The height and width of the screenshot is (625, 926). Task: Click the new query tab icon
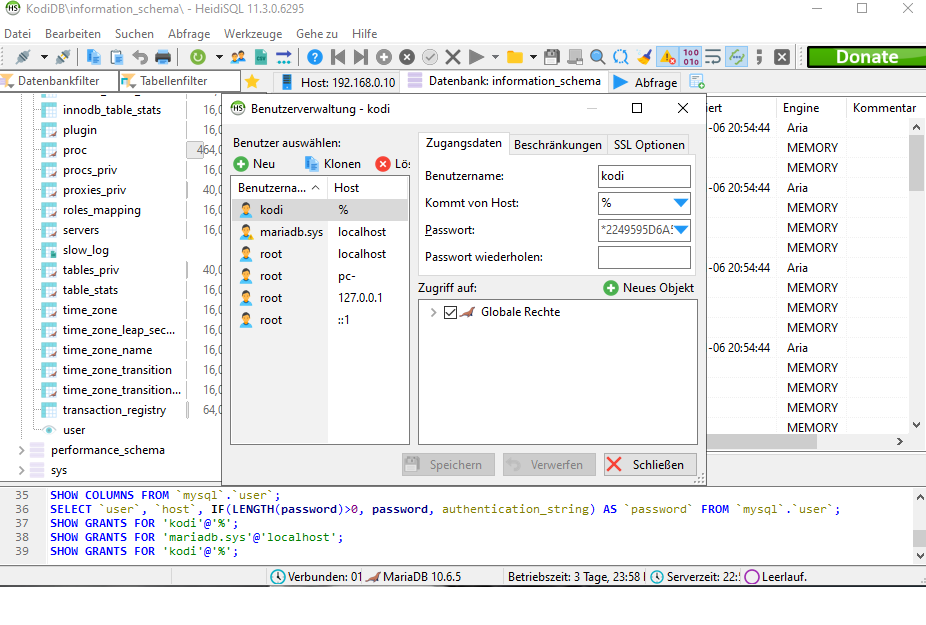coord(697,82)
